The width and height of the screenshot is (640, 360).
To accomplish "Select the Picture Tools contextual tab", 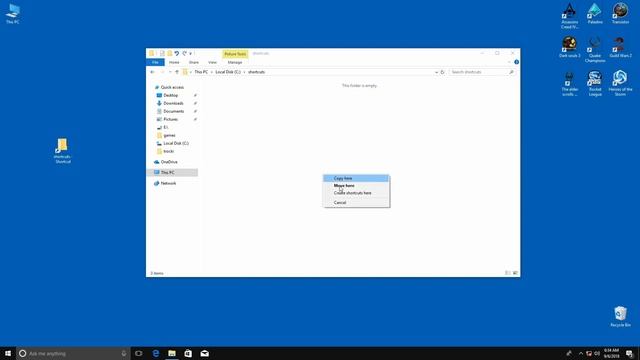I will [x=235, y=54].
